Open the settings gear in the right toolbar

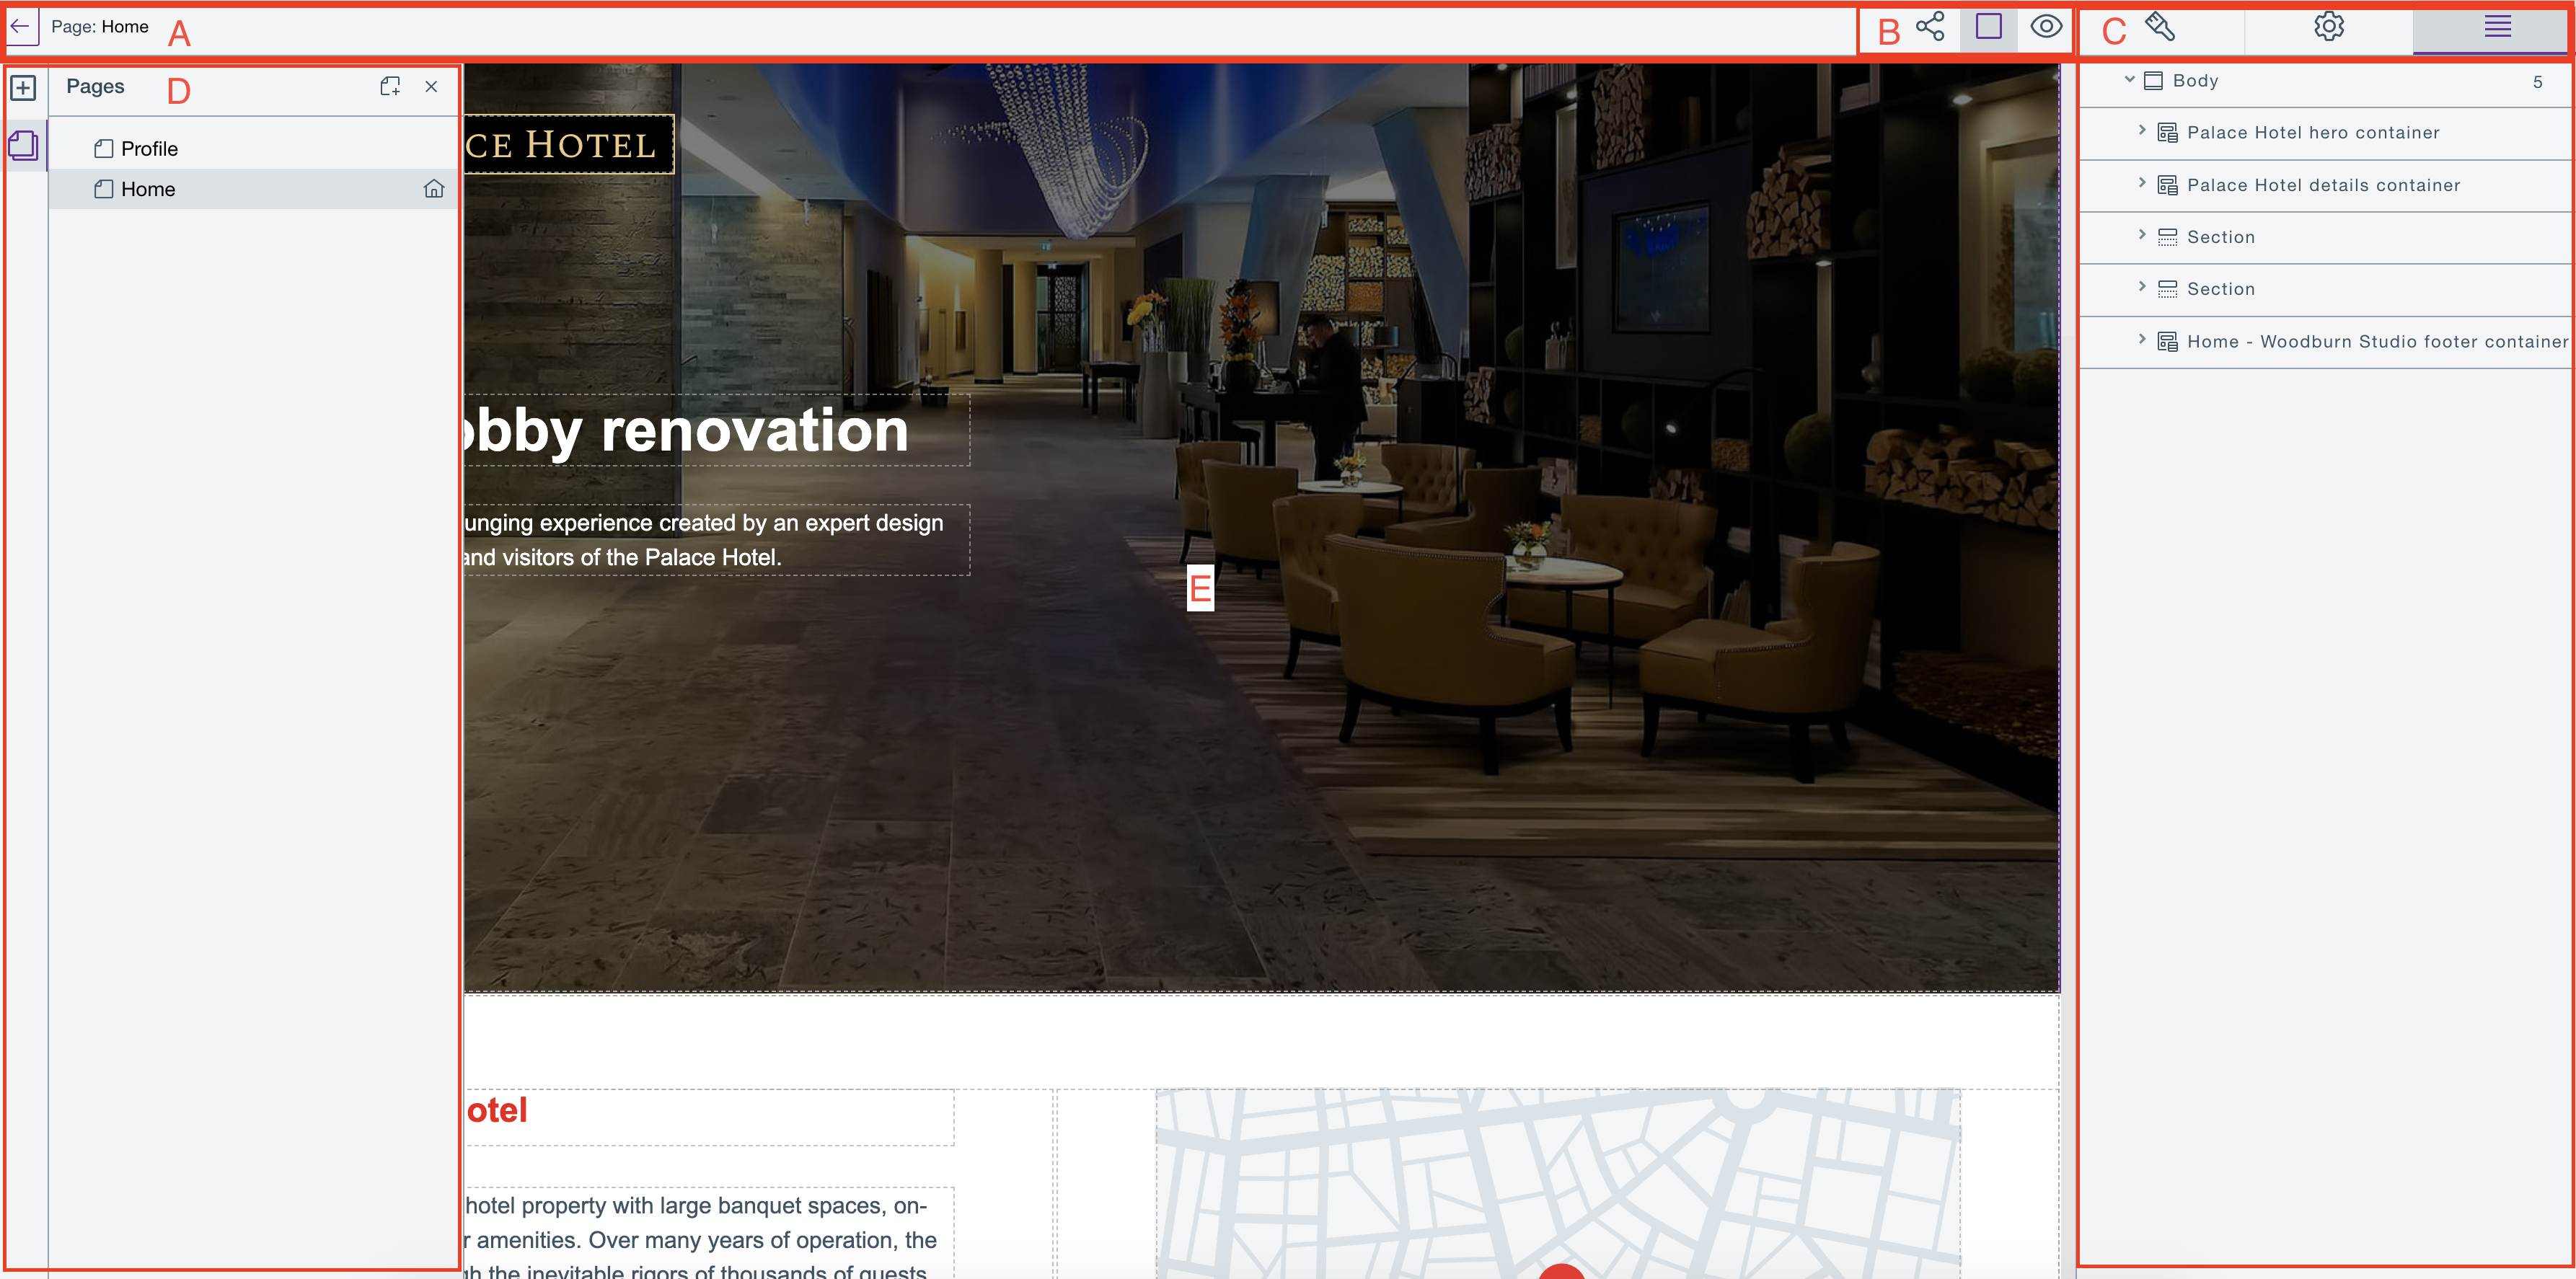2329,27
